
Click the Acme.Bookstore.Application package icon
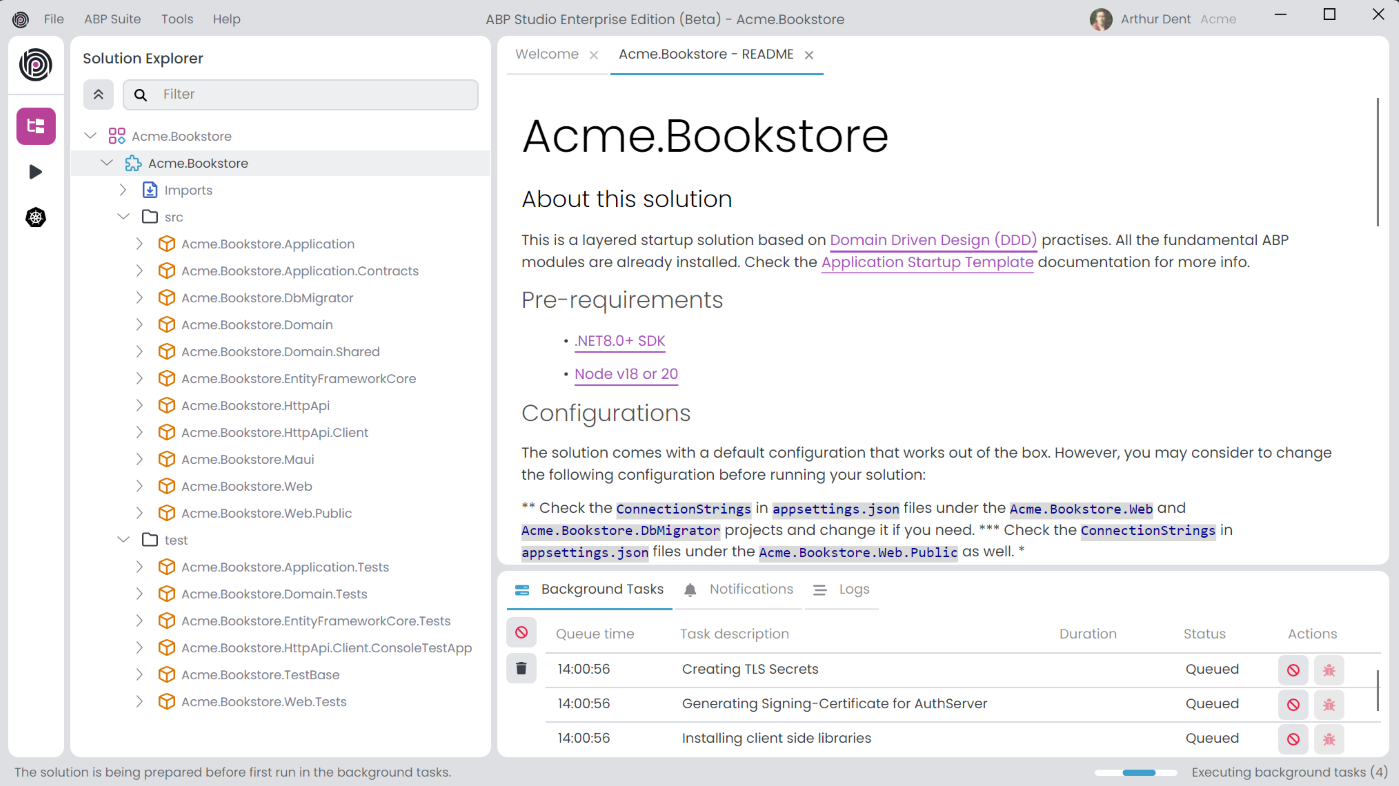click(167, 244)
